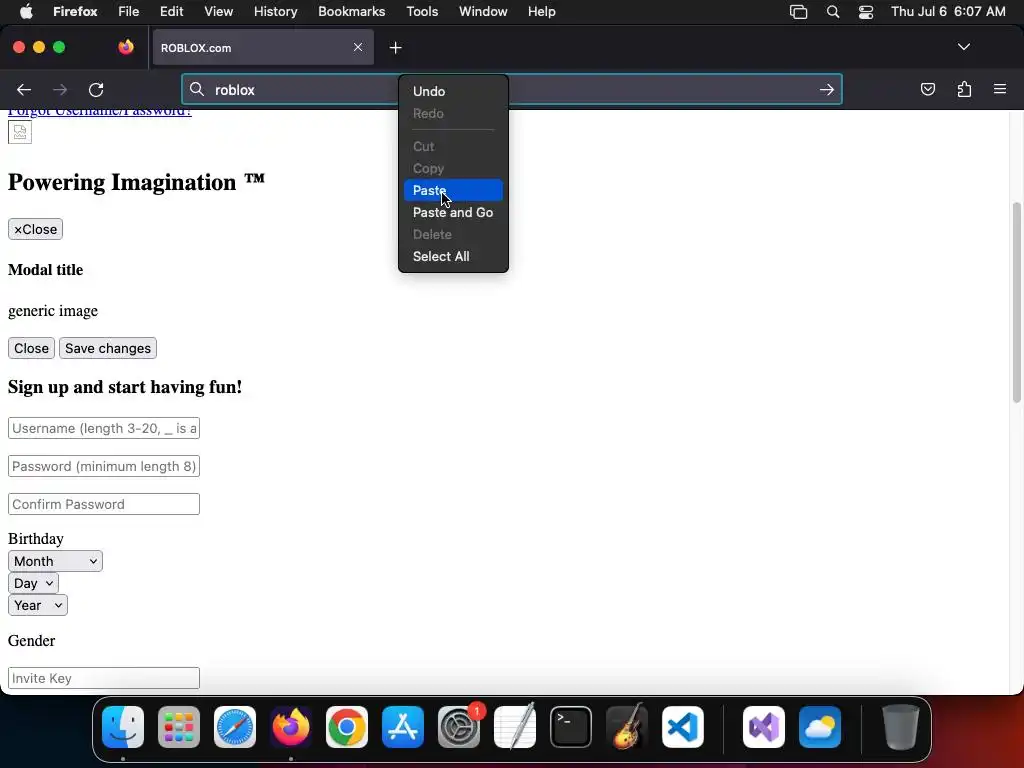Screen dimensions: 1024x768
Task: Open Visual Studio in the Dock
Action: point(763,727)
